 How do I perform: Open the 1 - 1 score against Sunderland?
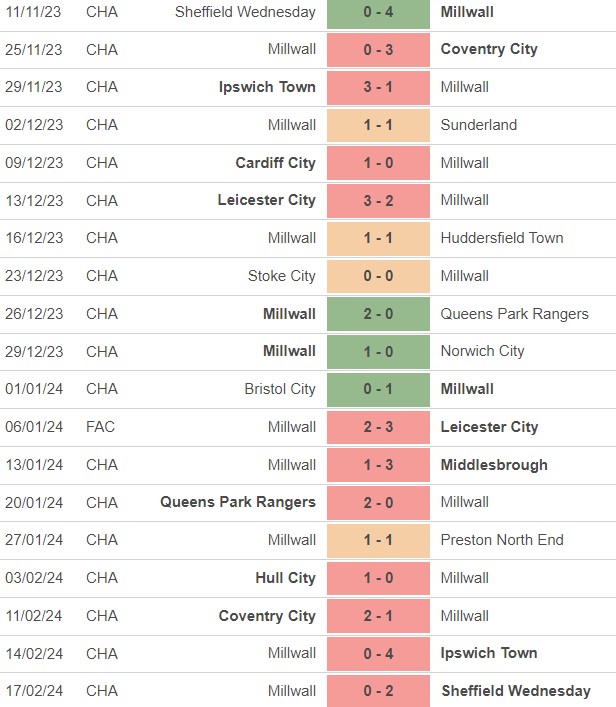tap(378, 125)
